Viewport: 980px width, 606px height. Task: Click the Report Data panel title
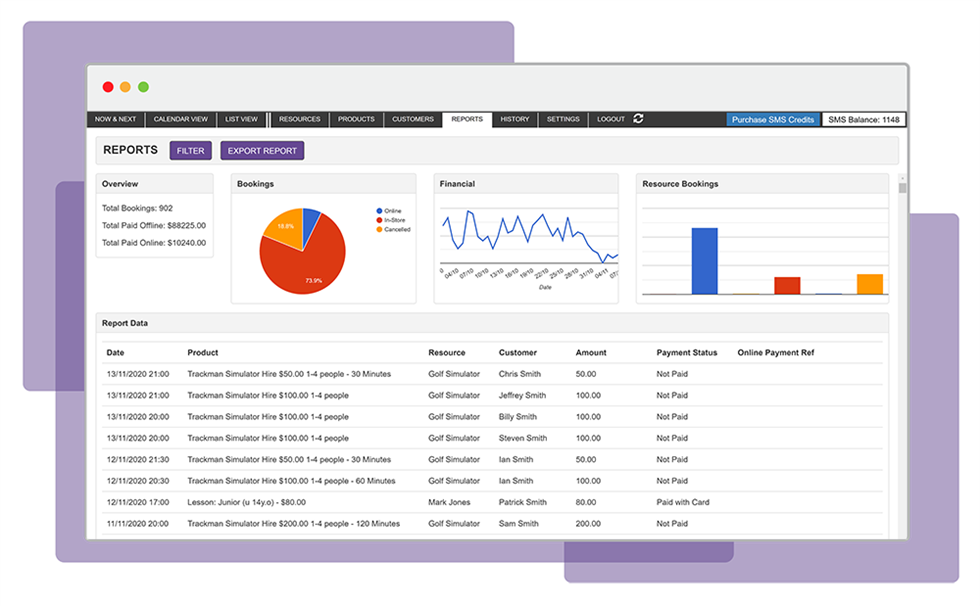tap(125, 324)
